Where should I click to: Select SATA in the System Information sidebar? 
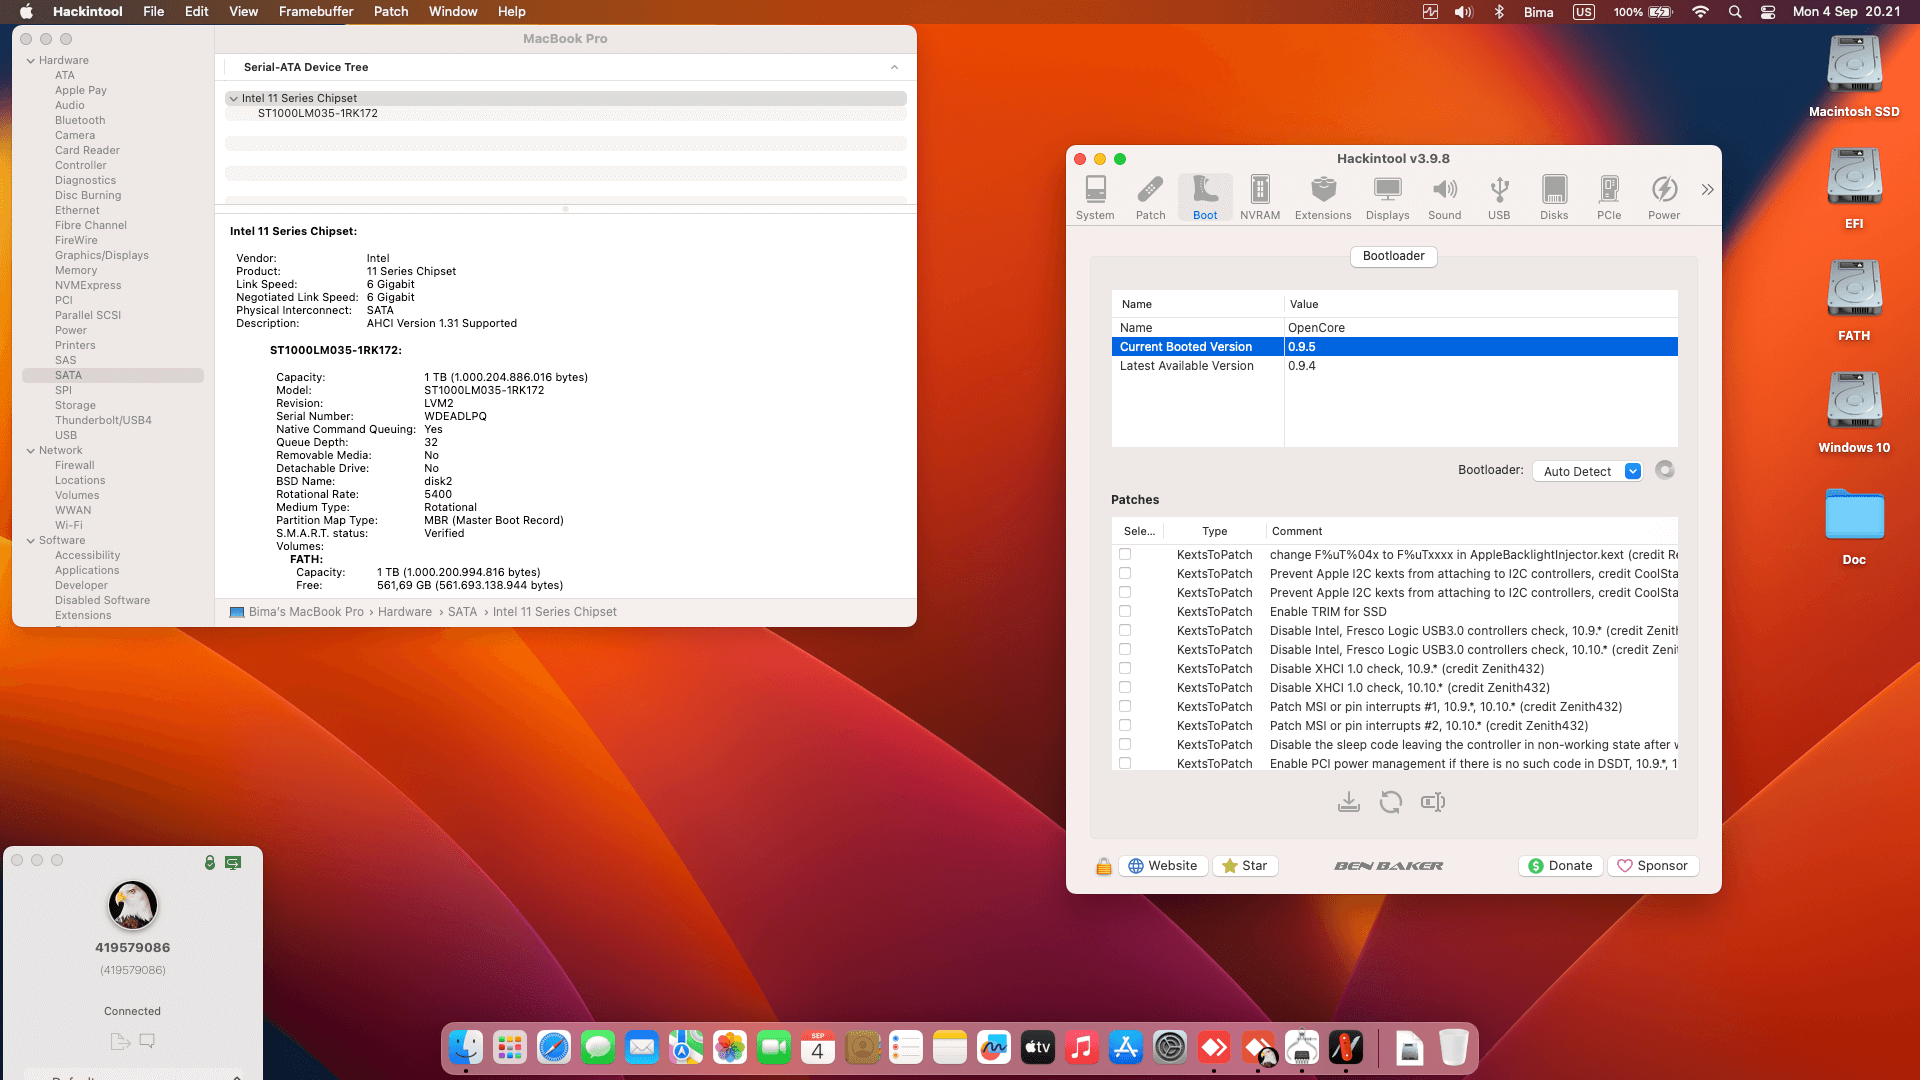pyautogui.click(x=68, y=375)
